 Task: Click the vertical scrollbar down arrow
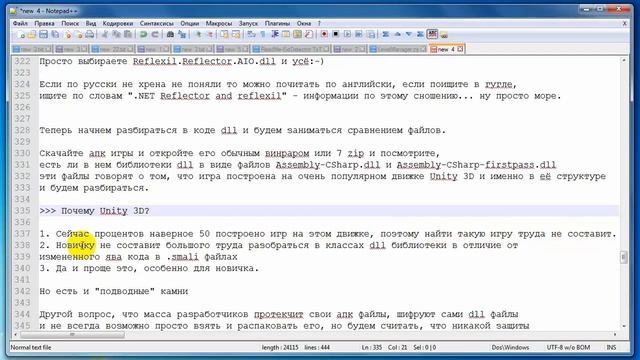pos(623,326)
